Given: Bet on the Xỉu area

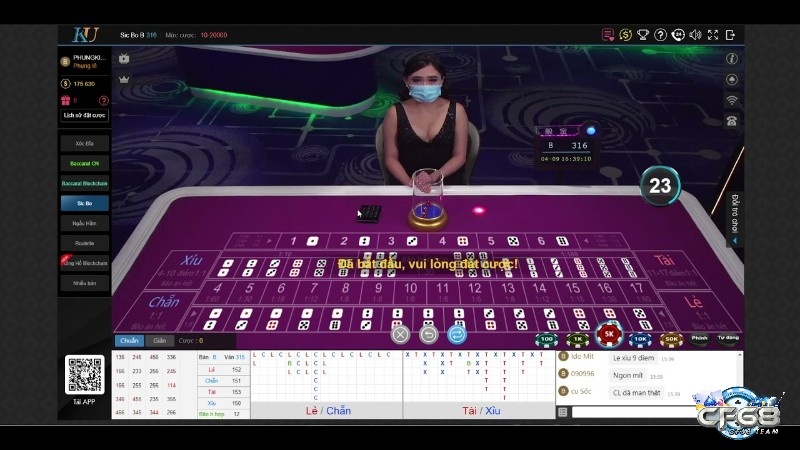Looking at the screenshot, I should 183,270.
